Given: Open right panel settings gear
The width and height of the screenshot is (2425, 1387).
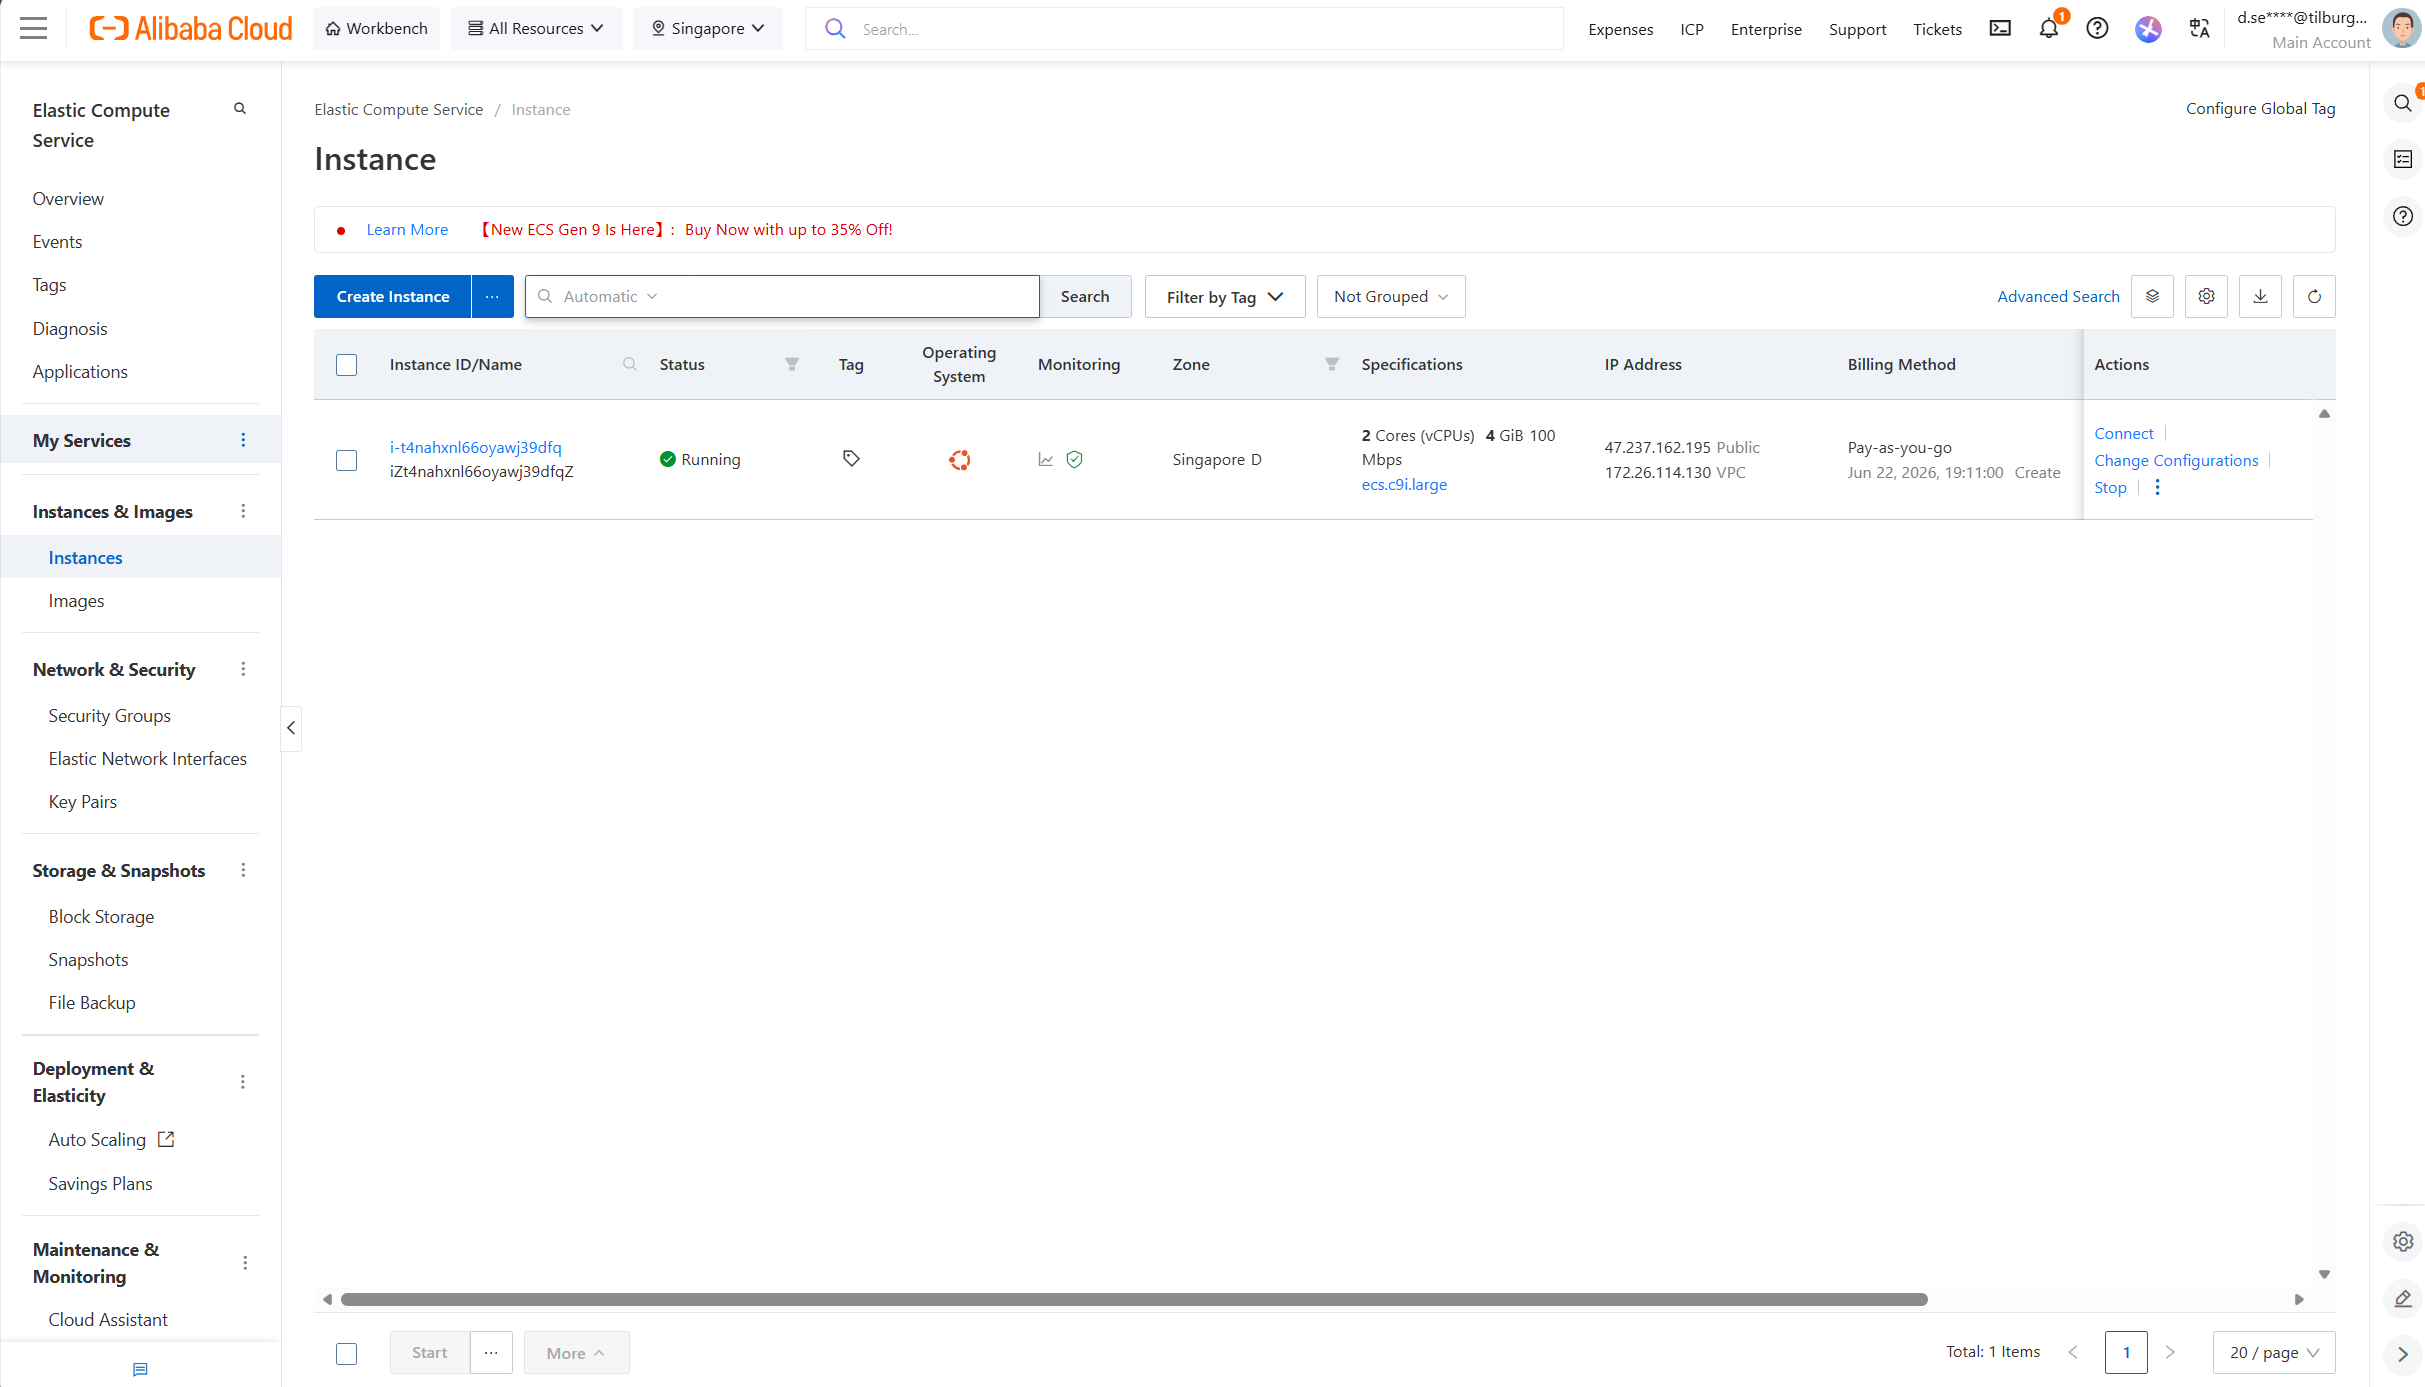Looking at the screenshot, I should (x=2403, y=1241).
